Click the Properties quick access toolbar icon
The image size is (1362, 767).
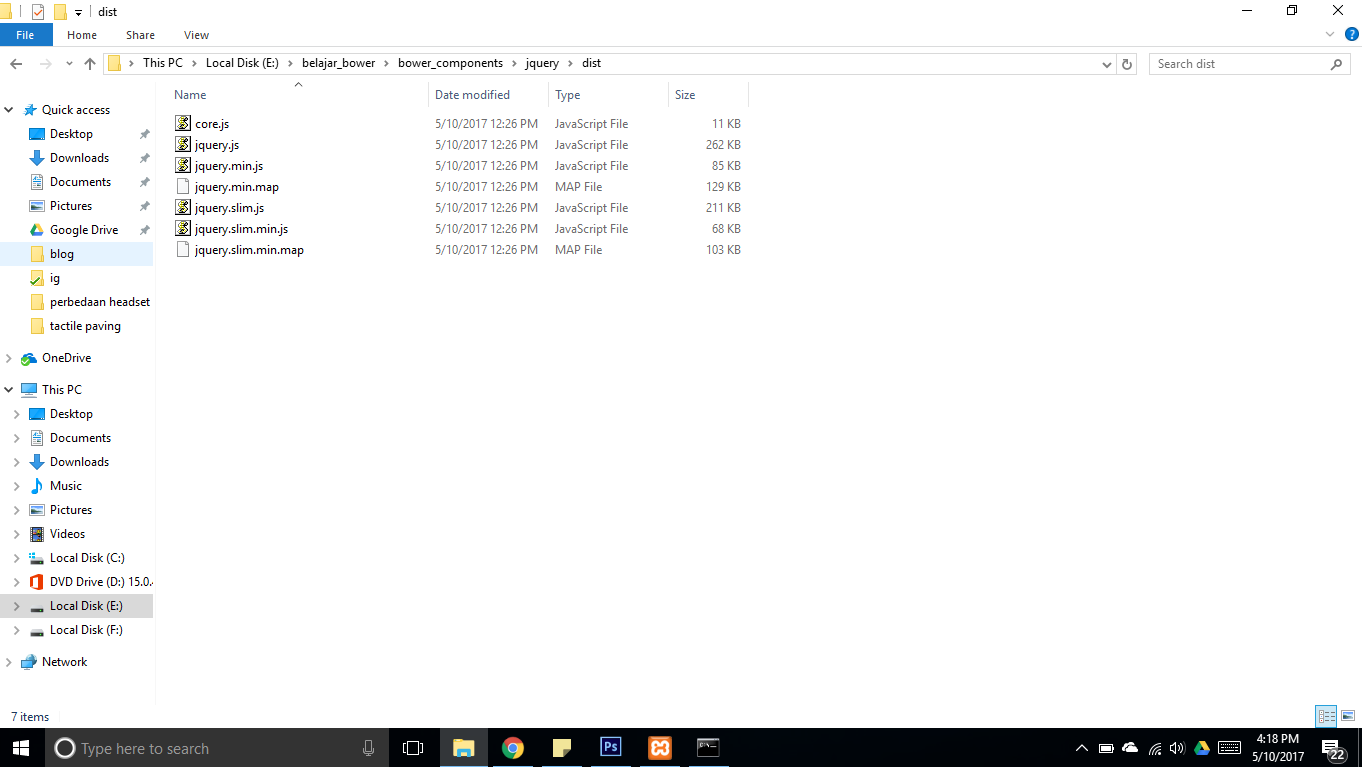click(38, 12)
